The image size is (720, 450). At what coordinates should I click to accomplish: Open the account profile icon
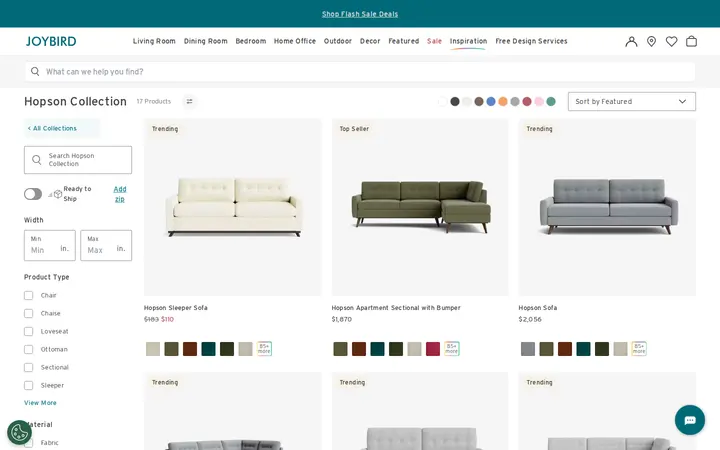(631, 41)
